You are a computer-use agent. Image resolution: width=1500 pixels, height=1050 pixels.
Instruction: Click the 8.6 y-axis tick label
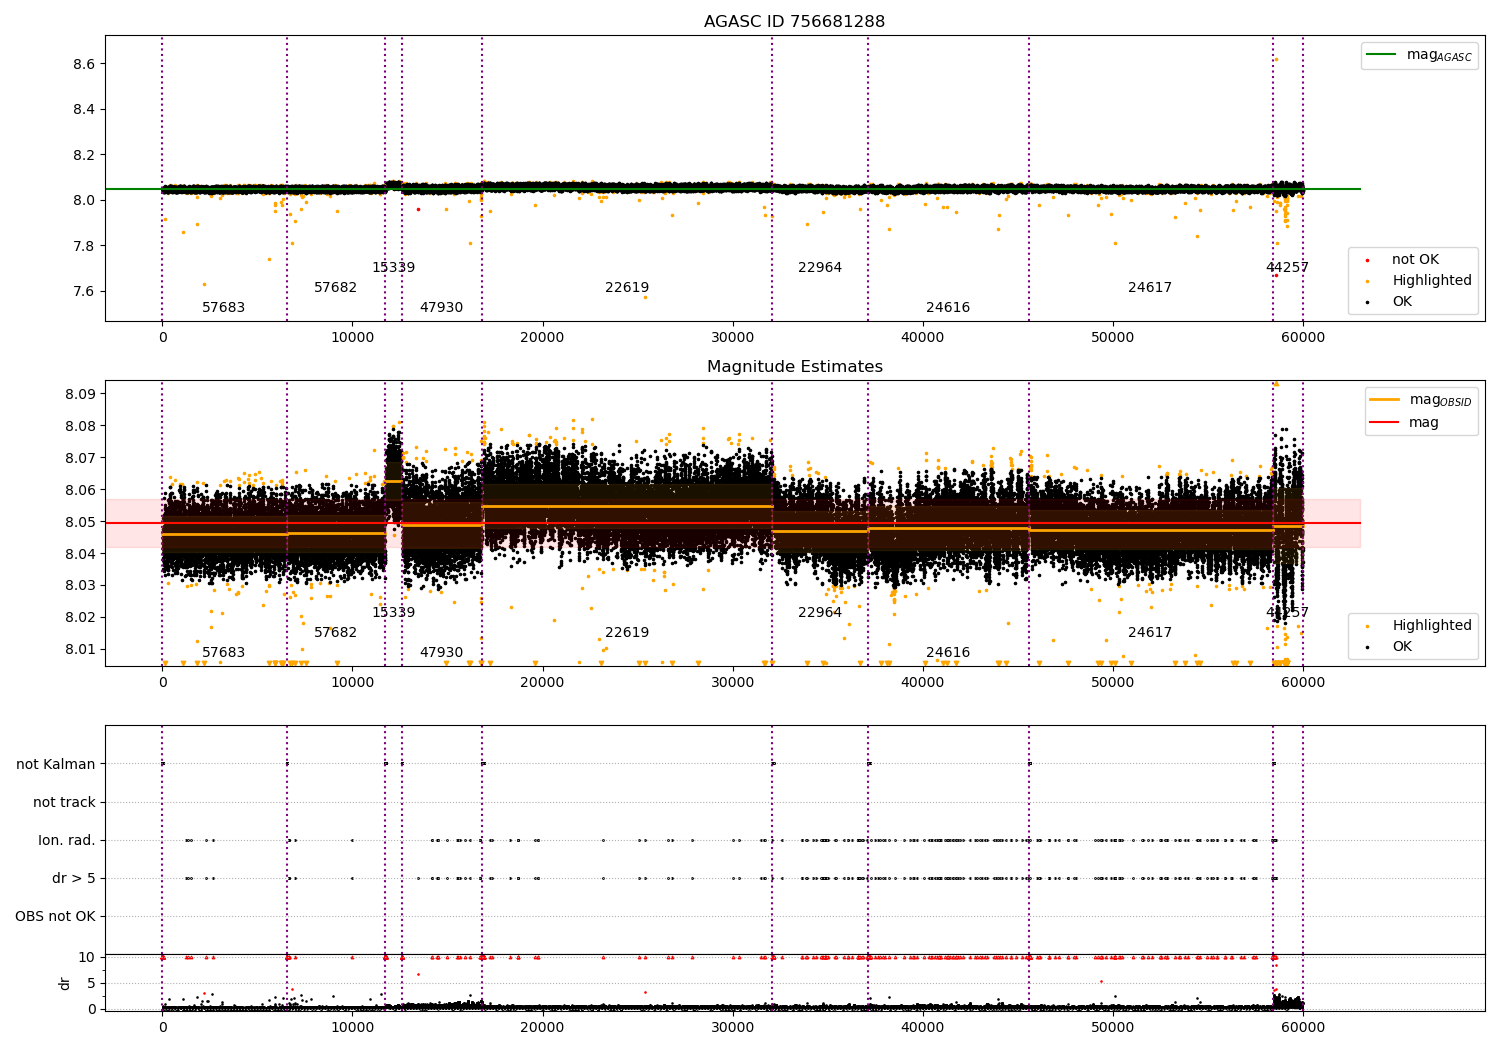[84, 64]
